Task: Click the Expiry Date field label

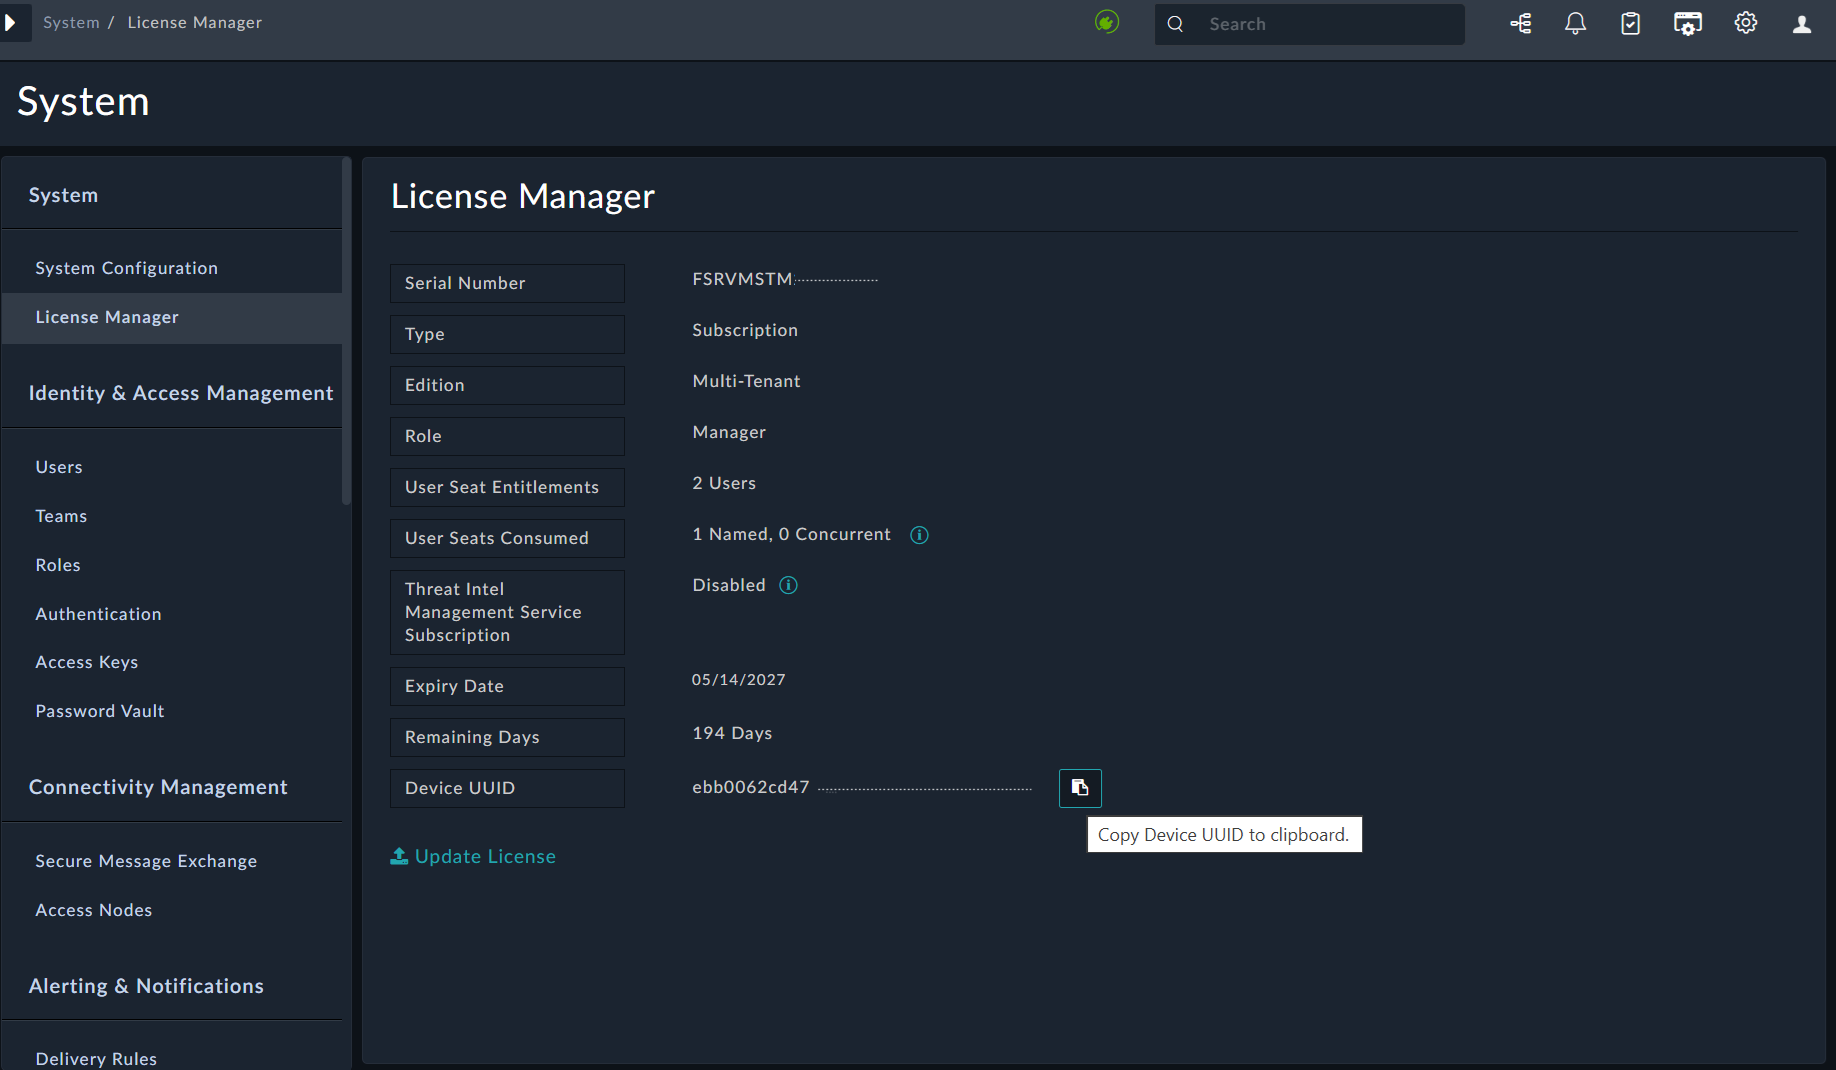Action: click(x=507, y=686)
